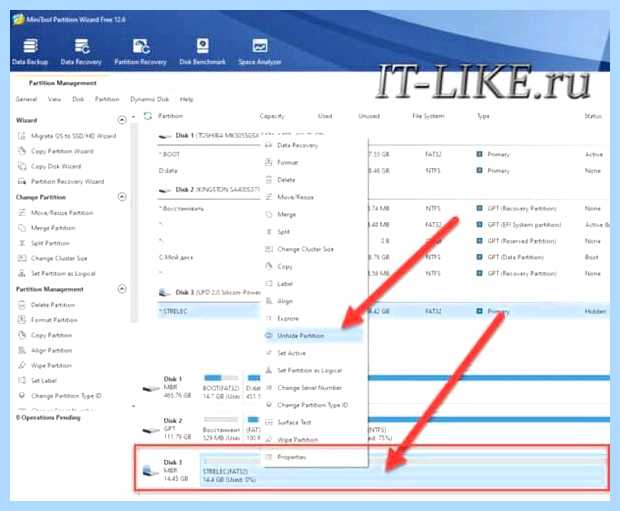
Task: Select the Disk 2 icon in disk map
Action: (x=151, y=430)
